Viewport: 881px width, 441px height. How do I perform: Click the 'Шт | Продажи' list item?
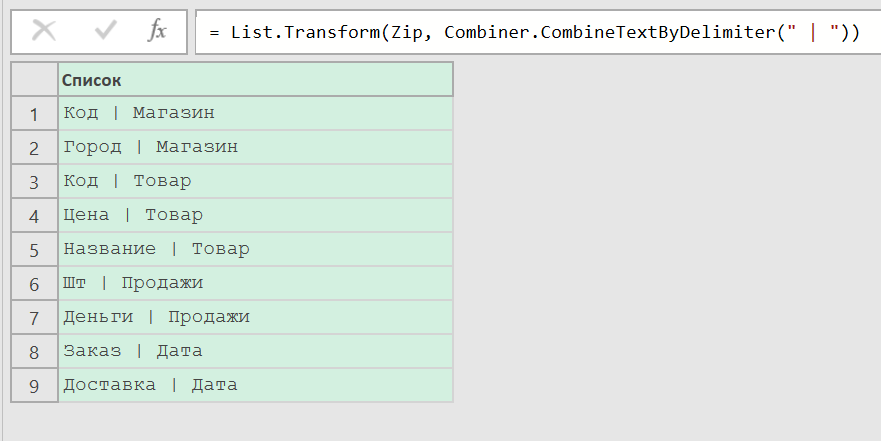133,283
